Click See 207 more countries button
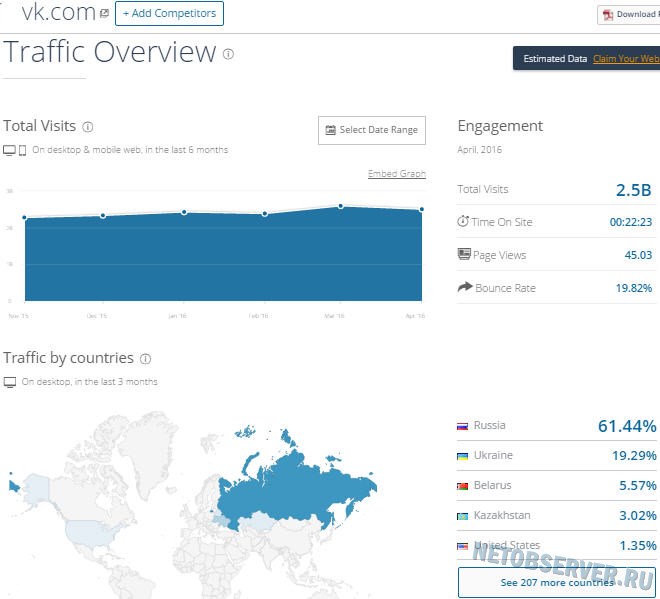The width and height of the screenshot is (660, 599). [556, 583]
